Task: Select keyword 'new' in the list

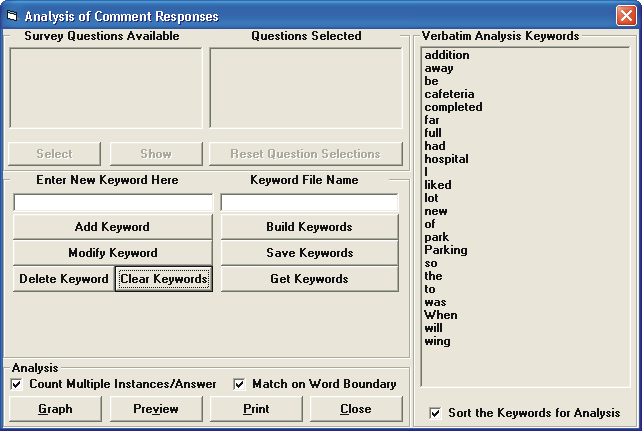Action: [x=436, y=211]
